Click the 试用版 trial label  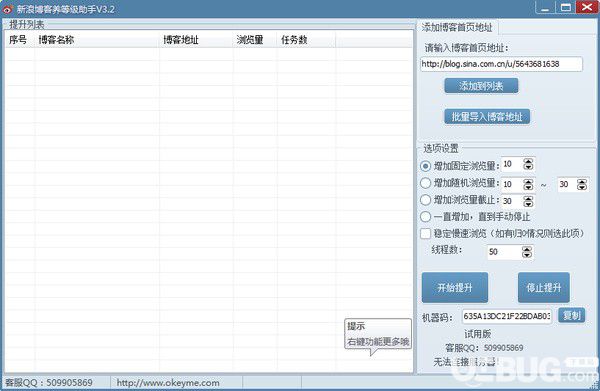478,334
